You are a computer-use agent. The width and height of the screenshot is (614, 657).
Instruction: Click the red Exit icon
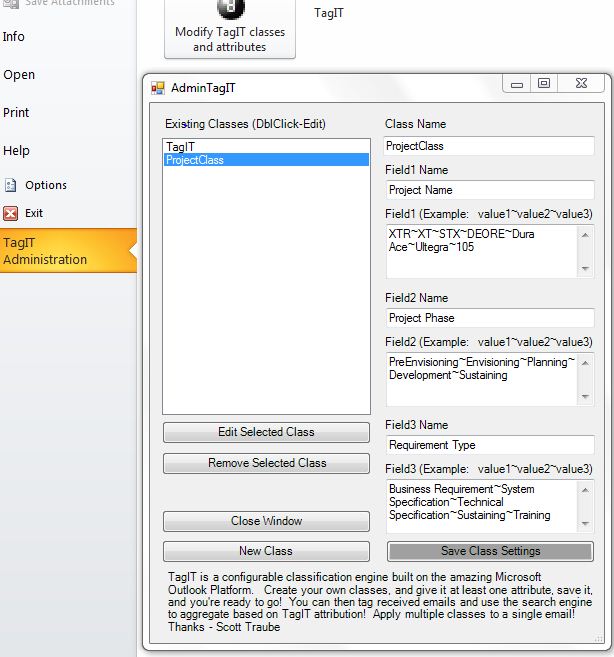(10, 213)
